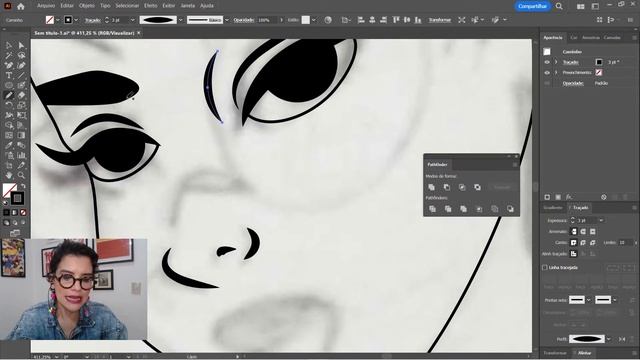The image size is (640, 360).
Task: Click the Traçado label in control bar
Action: coord(93,20)
